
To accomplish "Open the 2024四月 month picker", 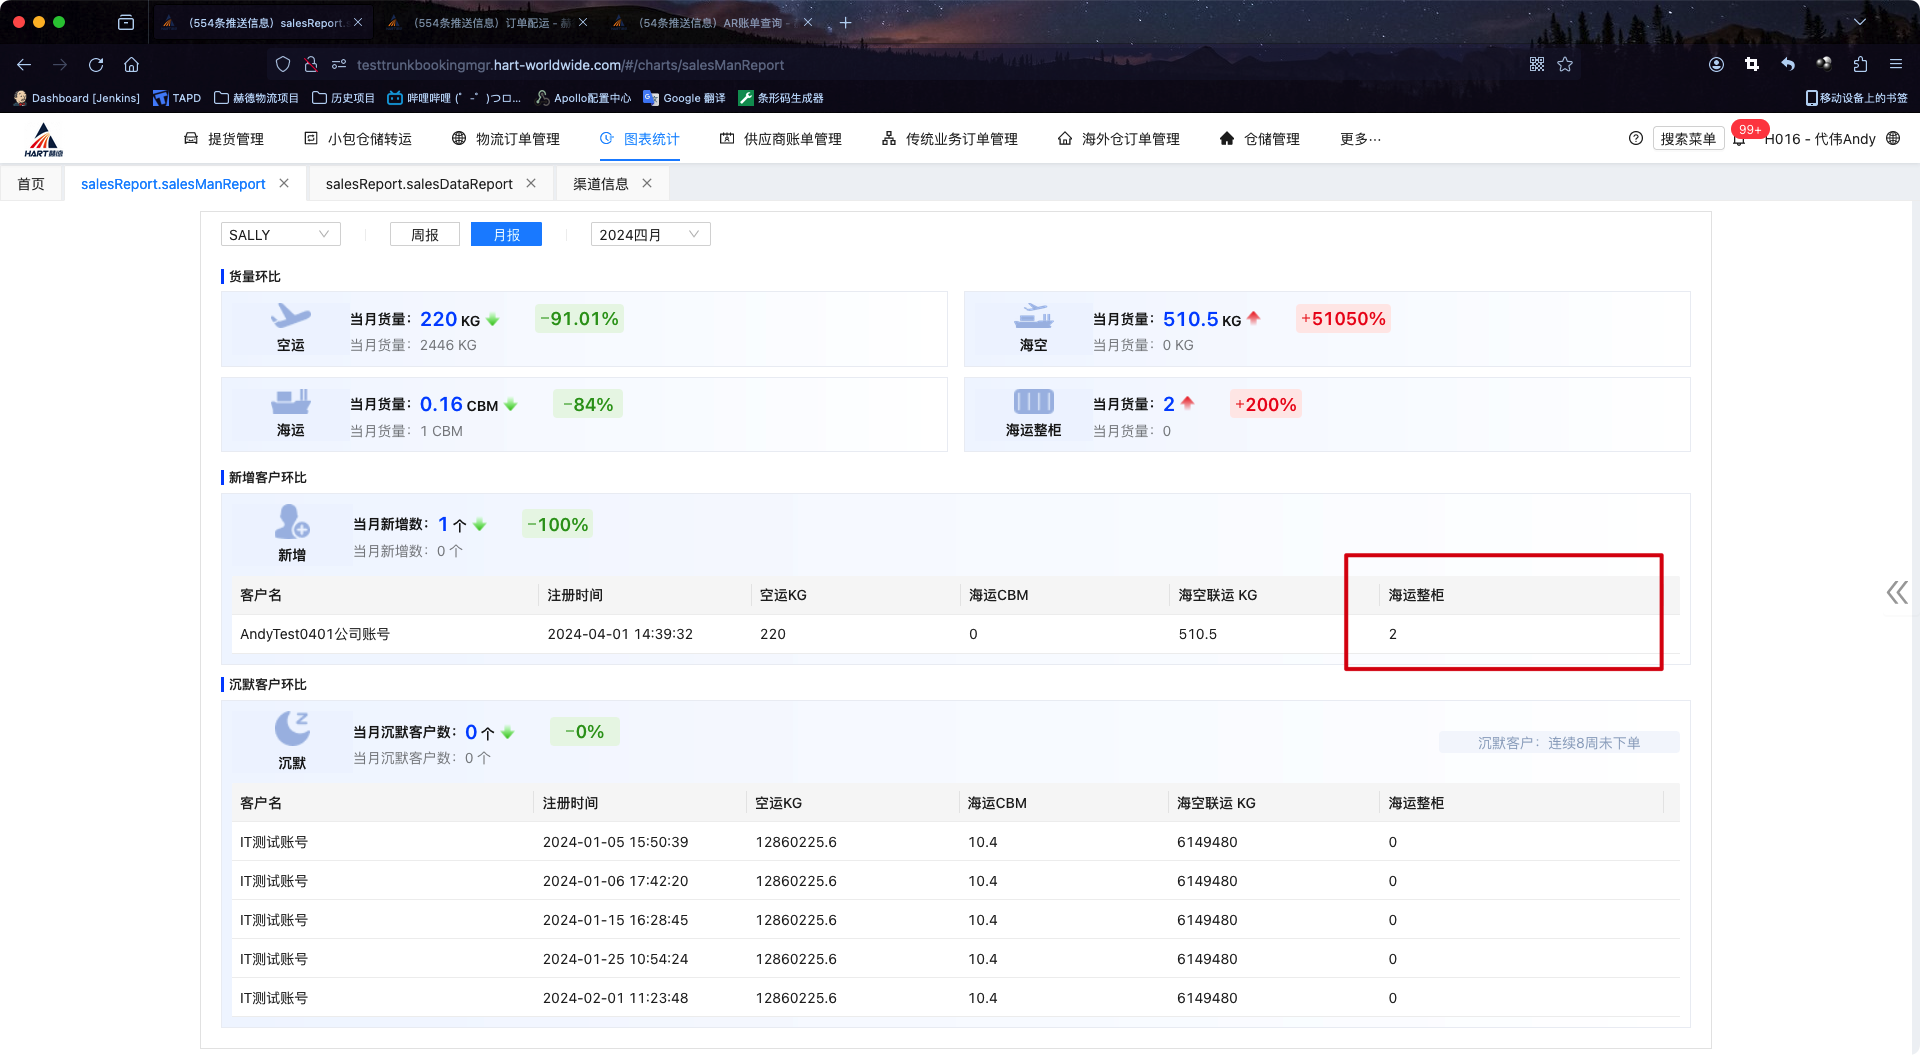I will point(650,235).
